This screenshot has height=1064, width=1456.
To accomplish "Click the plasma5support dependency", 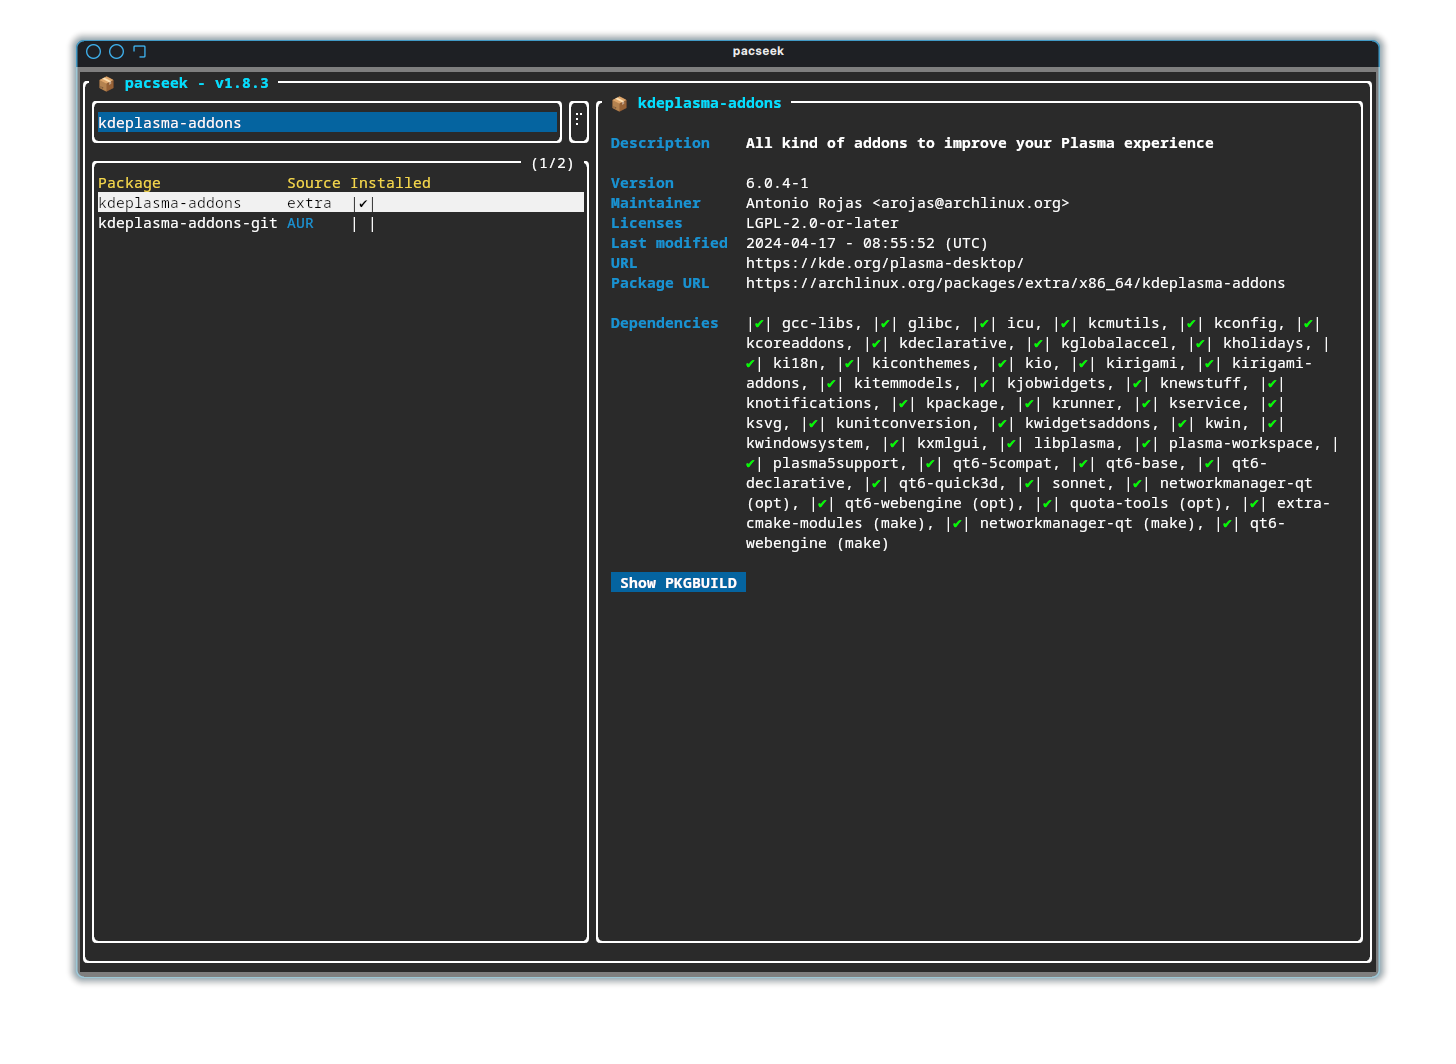I will (x=835, y=463).
